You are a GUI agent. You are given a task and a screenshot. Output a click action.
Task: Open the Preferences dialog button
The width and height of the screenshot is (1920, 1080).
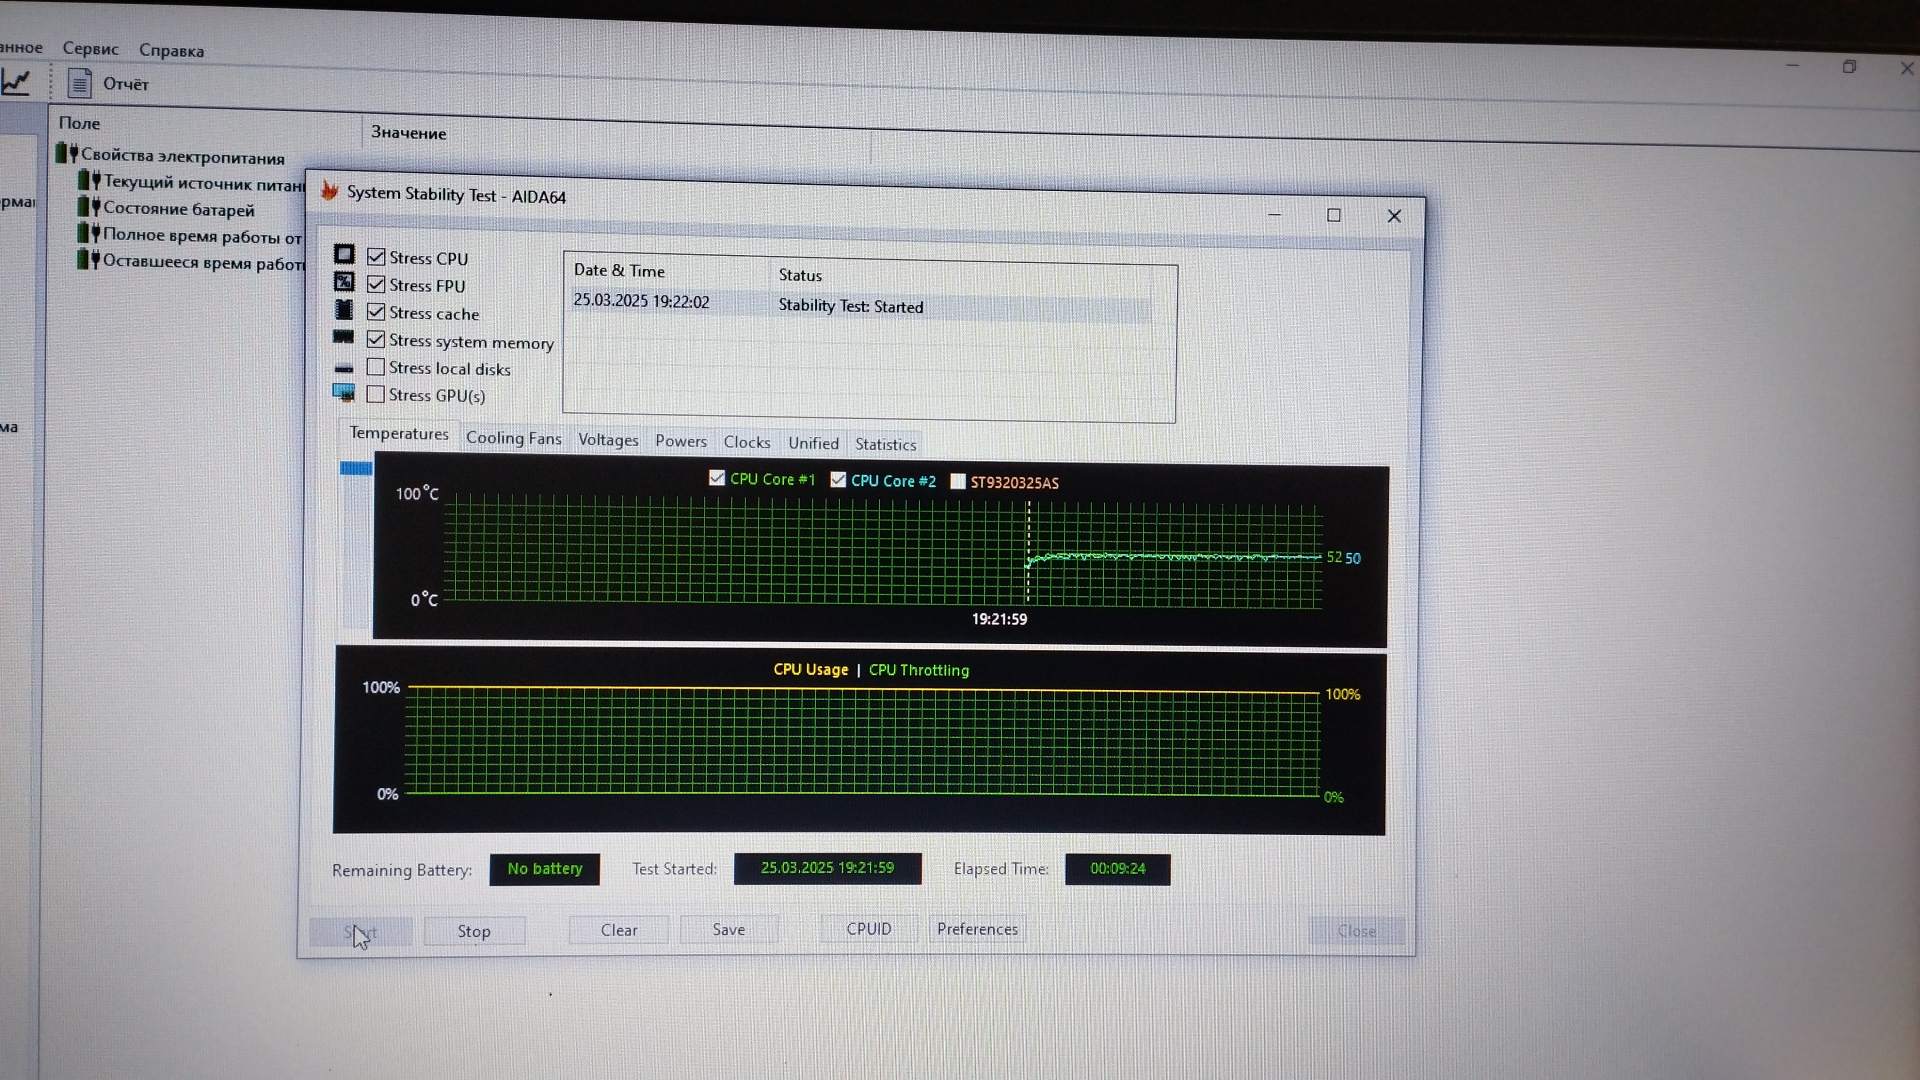click(977, 929)
